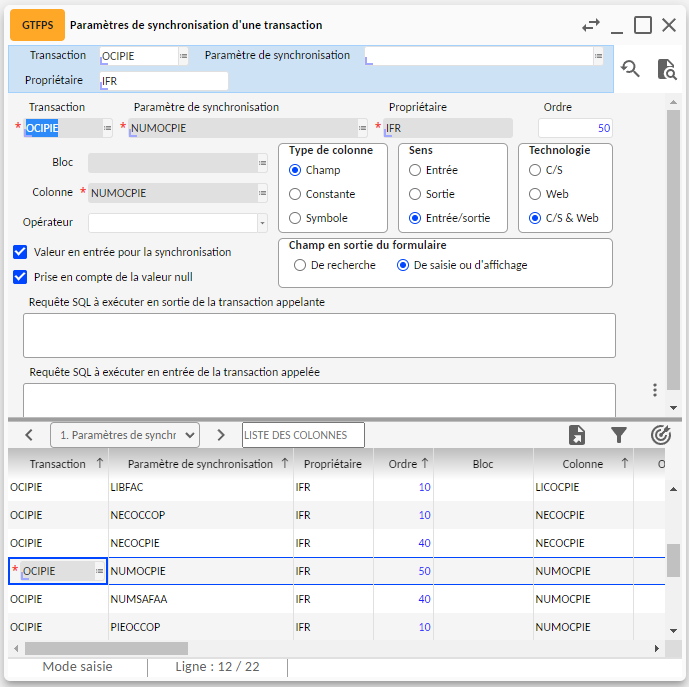The height and width of the screenshot is (687, 689).
Task: Select the Constante column type
Action: [x=295, y=194]
